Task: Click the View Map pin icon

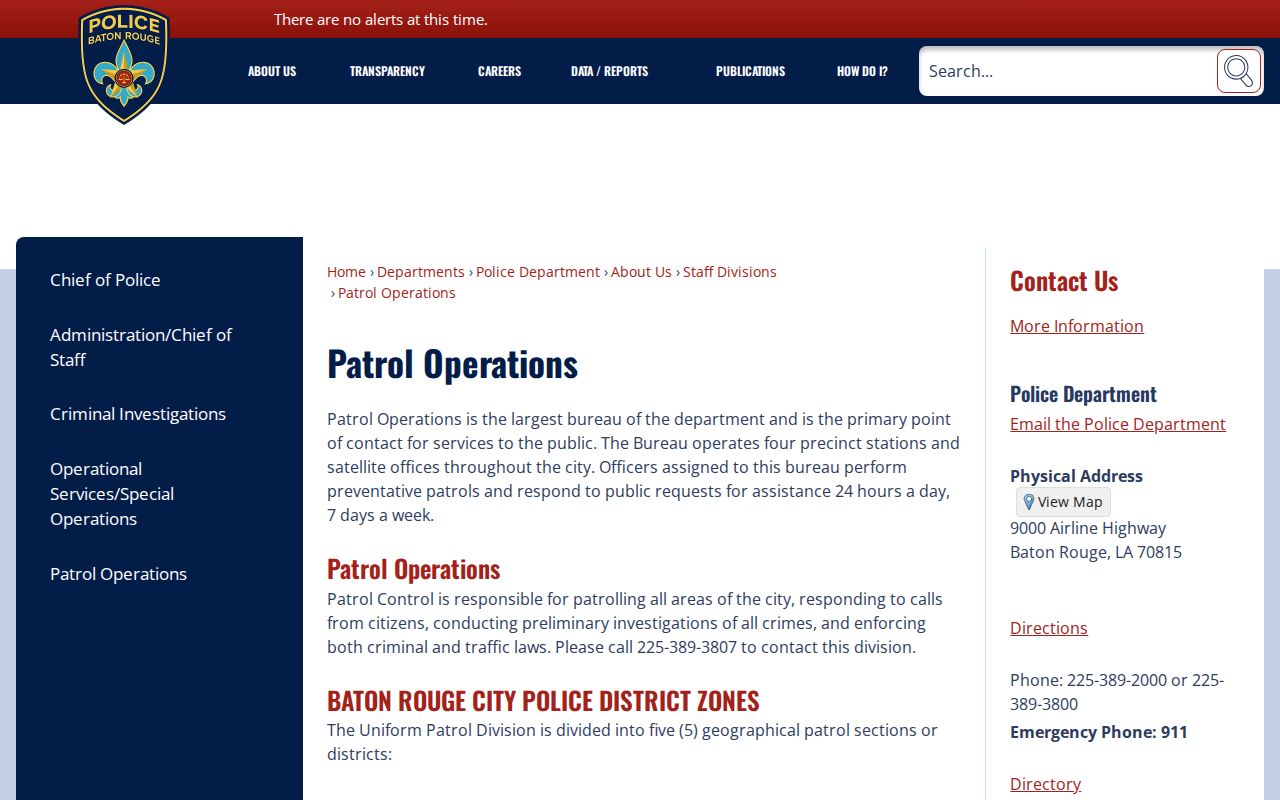Action: 1028,502
